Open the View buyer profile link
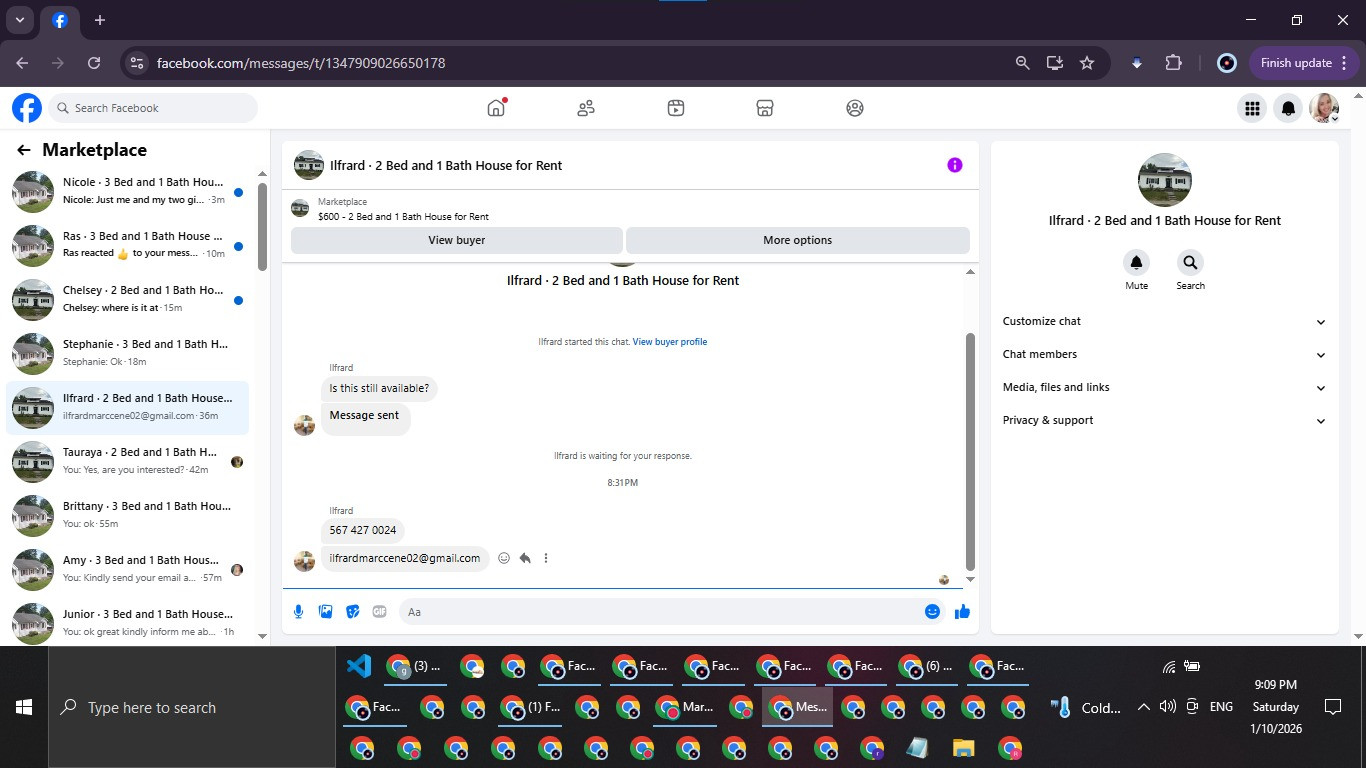Image resolution: width=1366 pixels, height=768 pixels. 669,342
